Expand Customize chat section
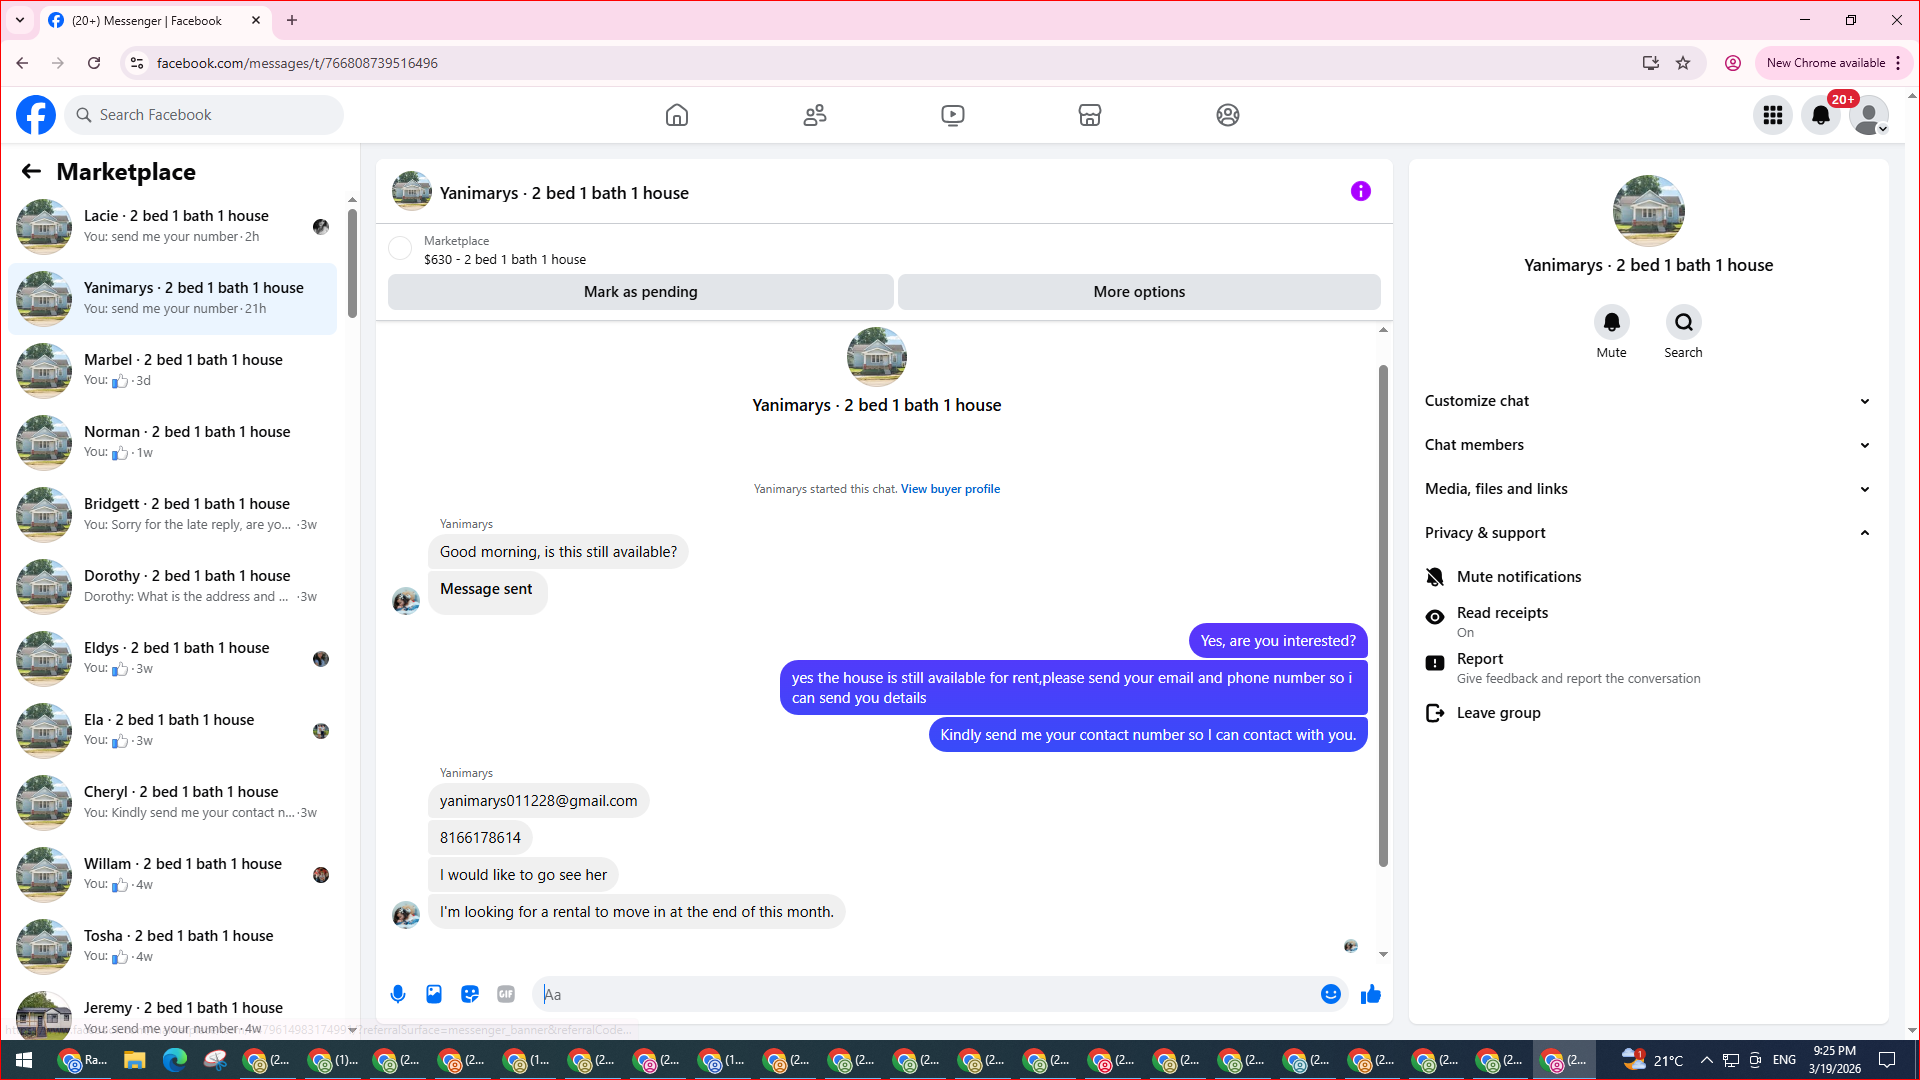 (1646, 401)
